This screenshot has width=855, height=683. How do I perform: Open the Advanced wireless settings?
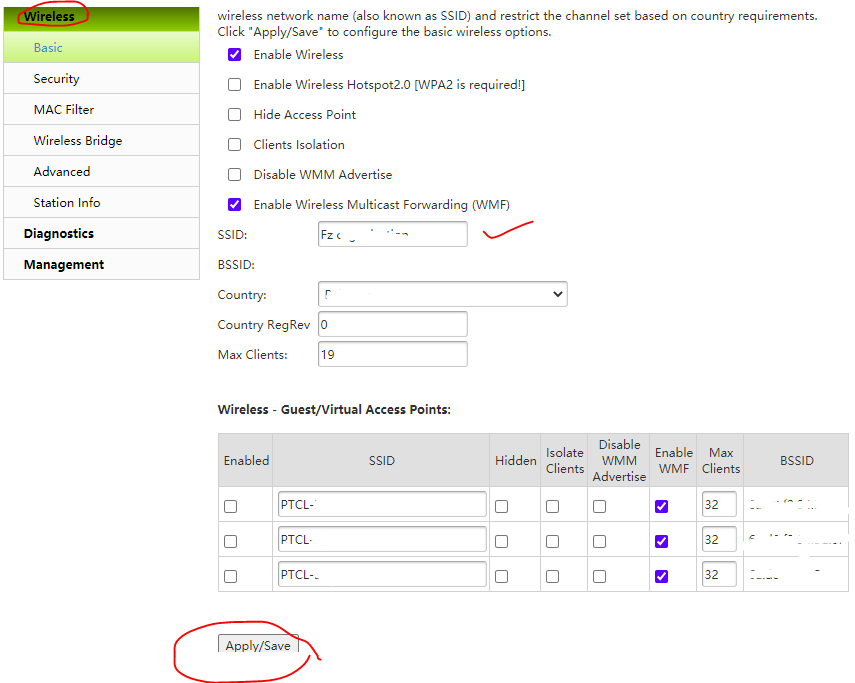[x=62, y=171]
